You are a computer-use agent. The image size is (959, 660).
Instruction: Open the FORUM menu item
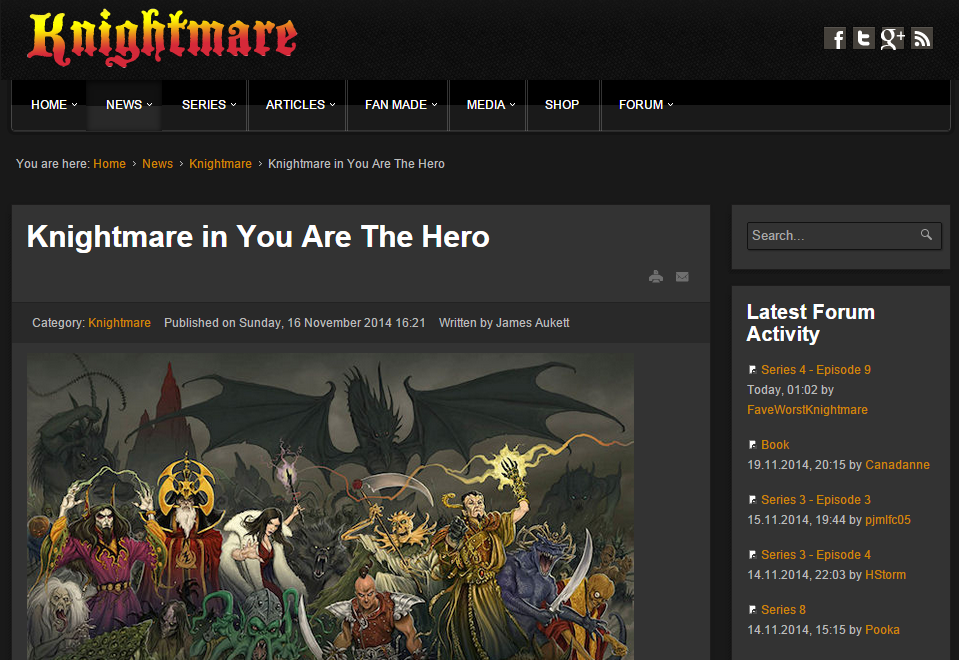point(641,105)
